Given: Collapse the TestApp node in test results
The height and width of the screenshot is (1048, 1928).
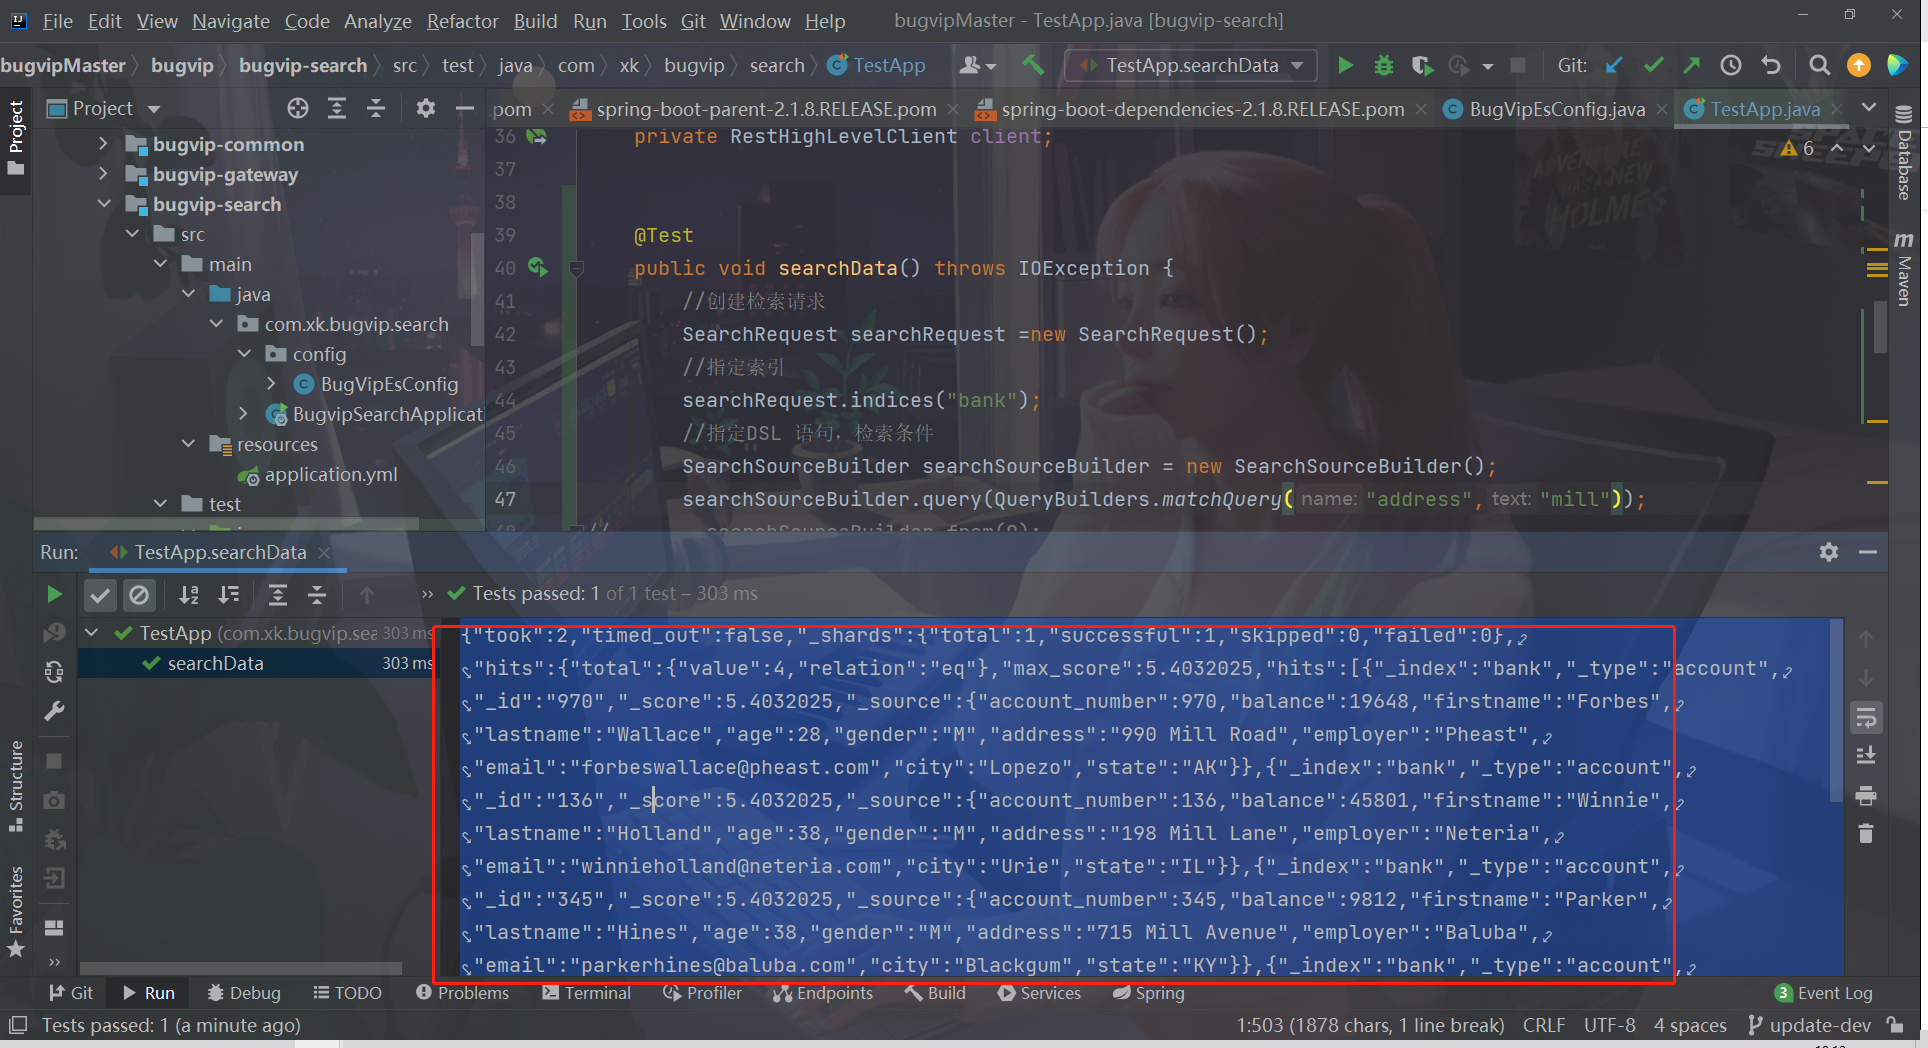Looking at the screenshot, I should [91, 632].
